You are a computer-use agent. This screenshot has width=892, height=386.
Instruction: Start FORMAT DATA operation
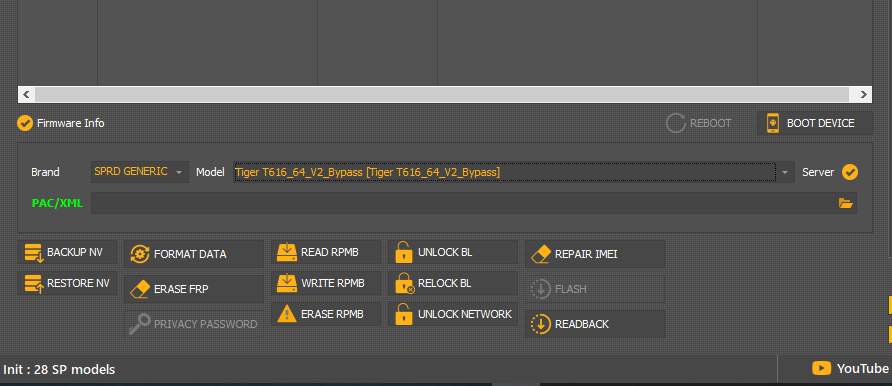(x=194, y=254)
